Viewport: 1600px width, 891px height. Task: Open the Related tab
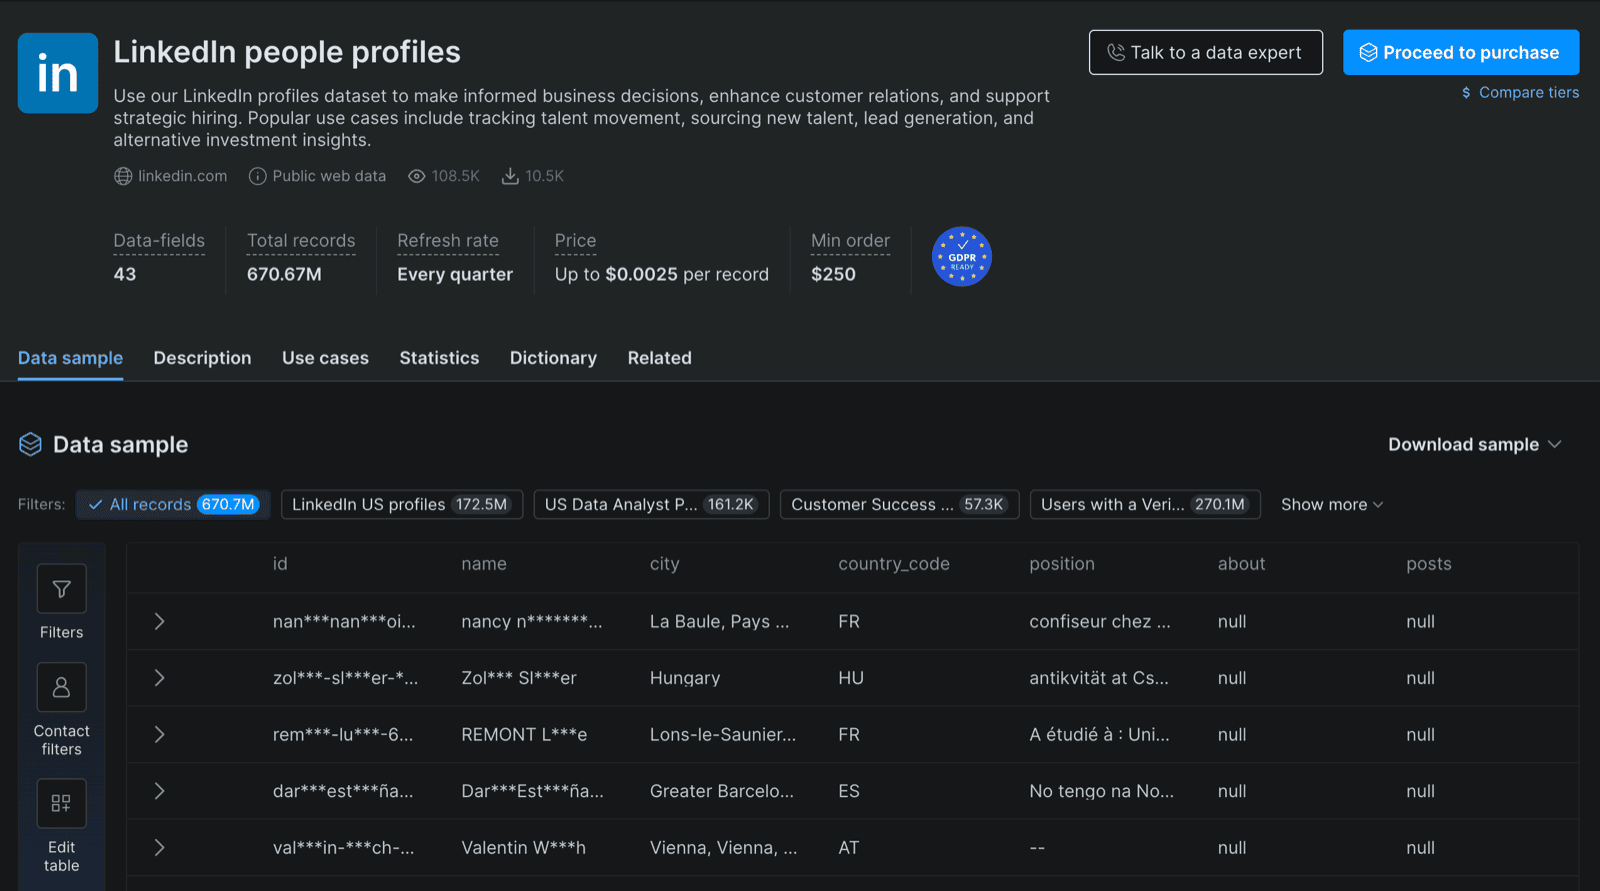point(659,358)
